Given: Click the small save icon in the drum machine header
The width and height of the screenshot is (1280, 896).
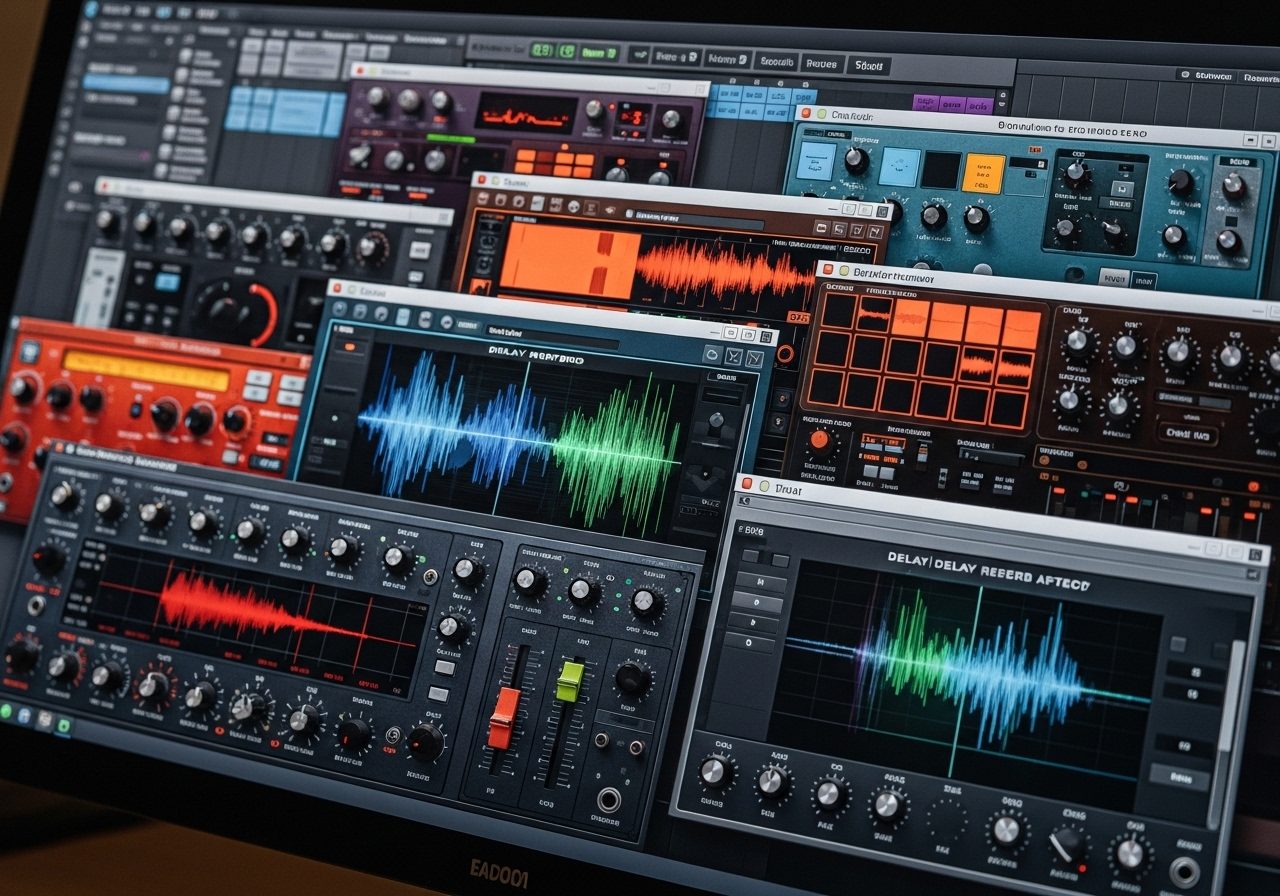Looking at the screenshot, I should pos(843,272).
